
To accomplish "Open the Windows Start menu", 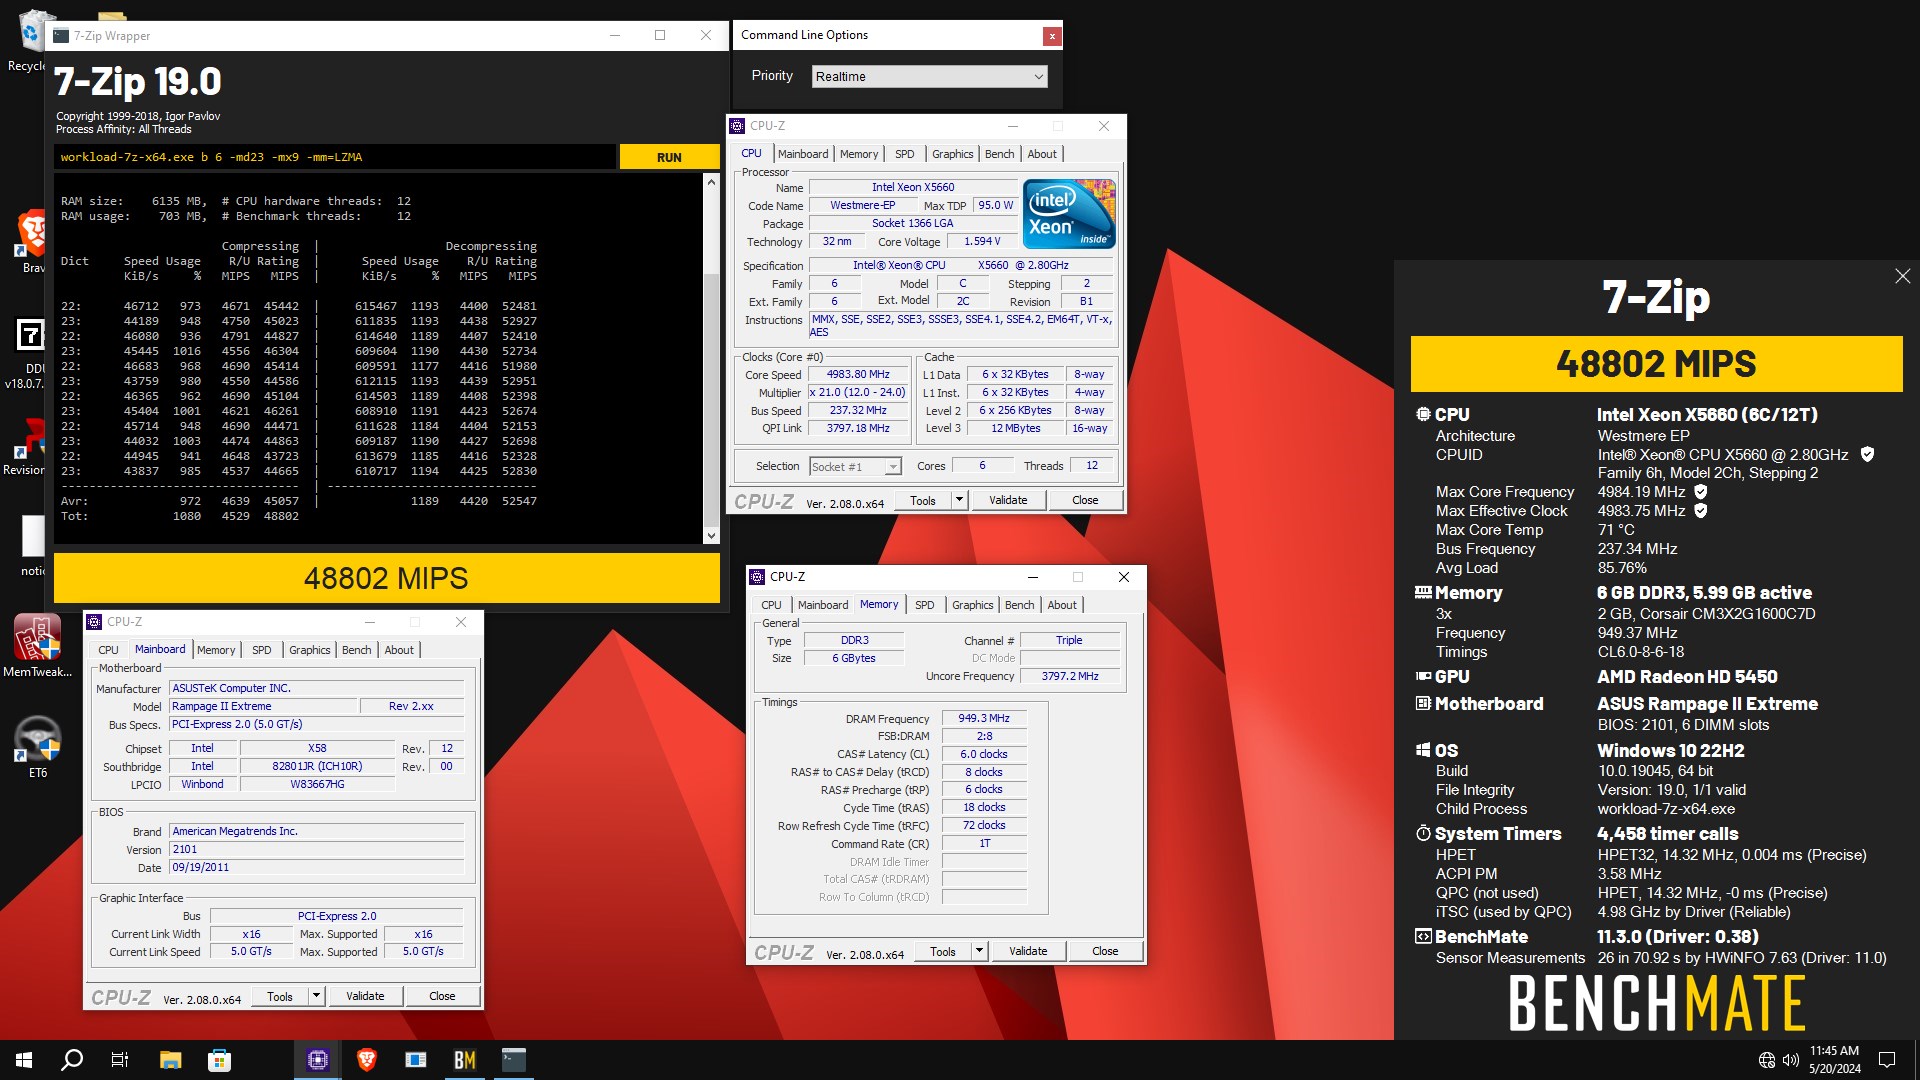I will (24, 1060).
